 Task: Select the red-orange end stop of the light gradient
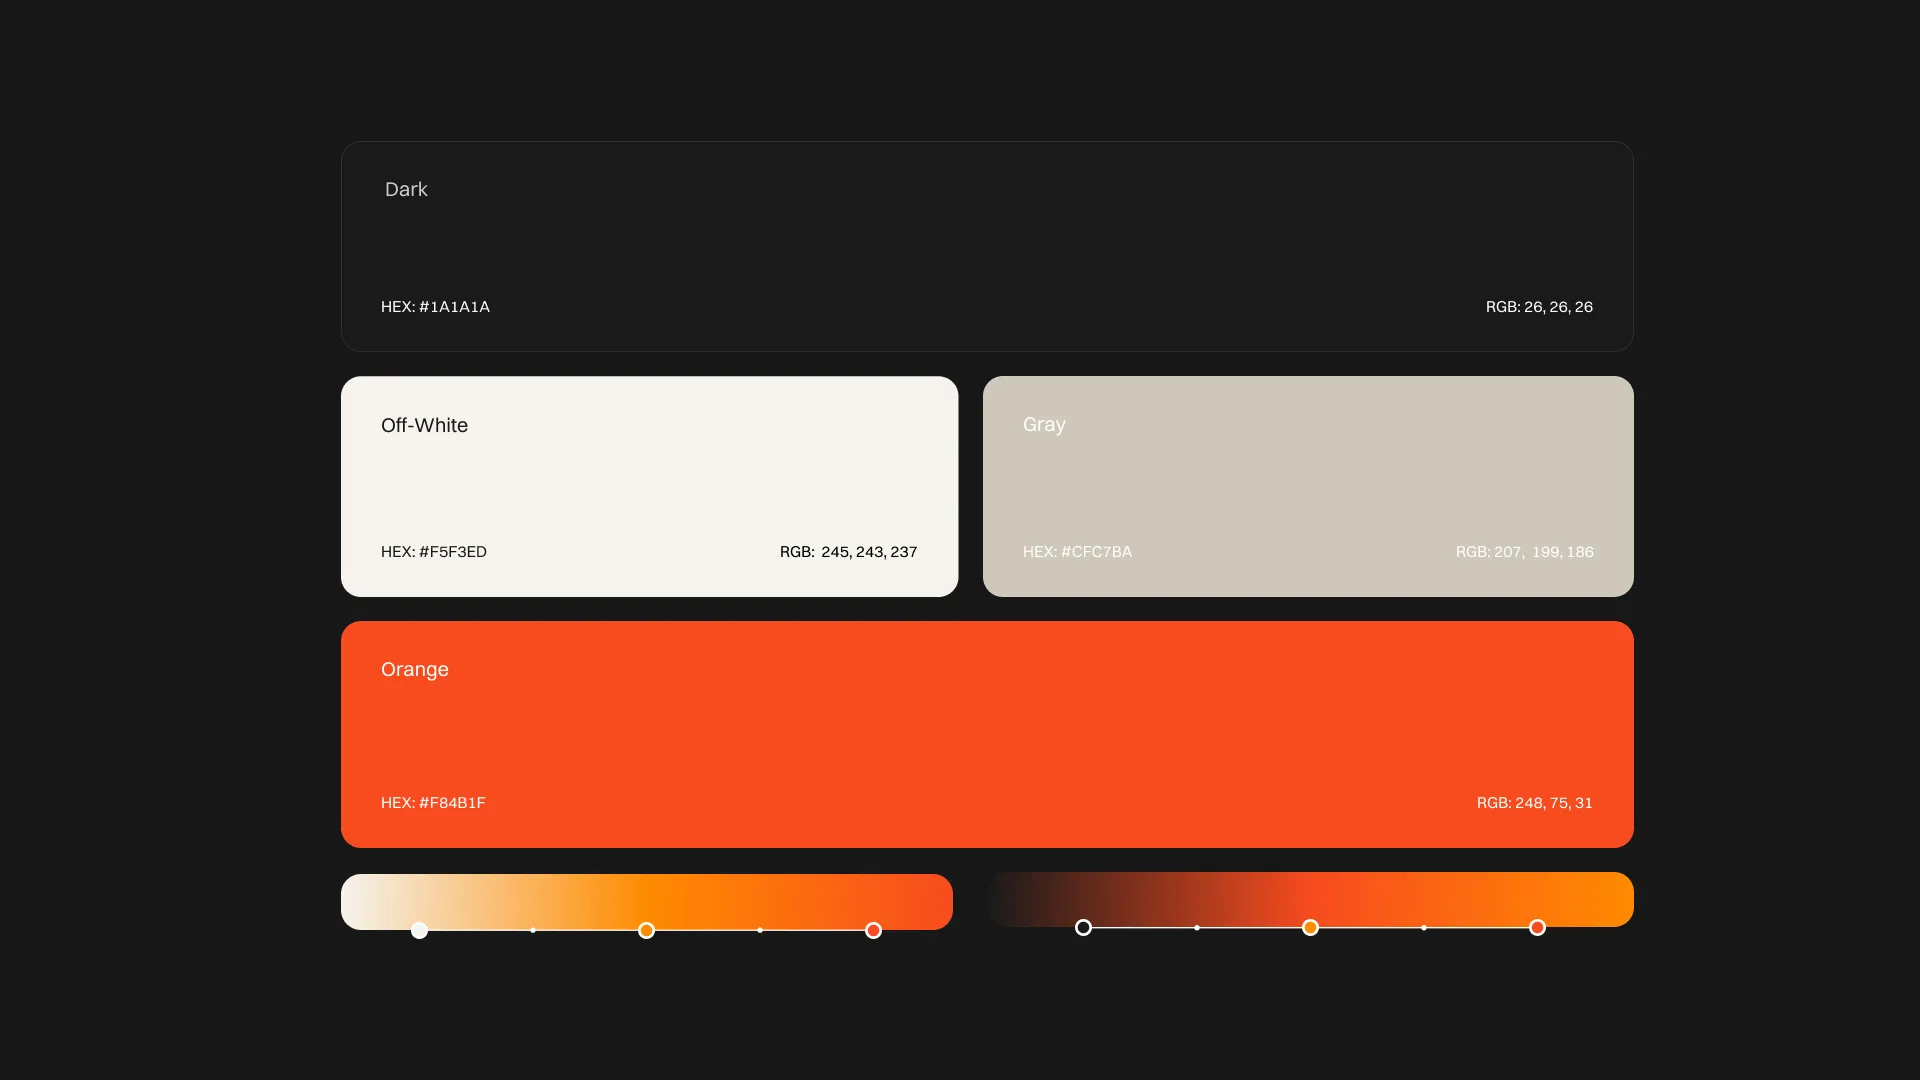click(x=873, y=931)
